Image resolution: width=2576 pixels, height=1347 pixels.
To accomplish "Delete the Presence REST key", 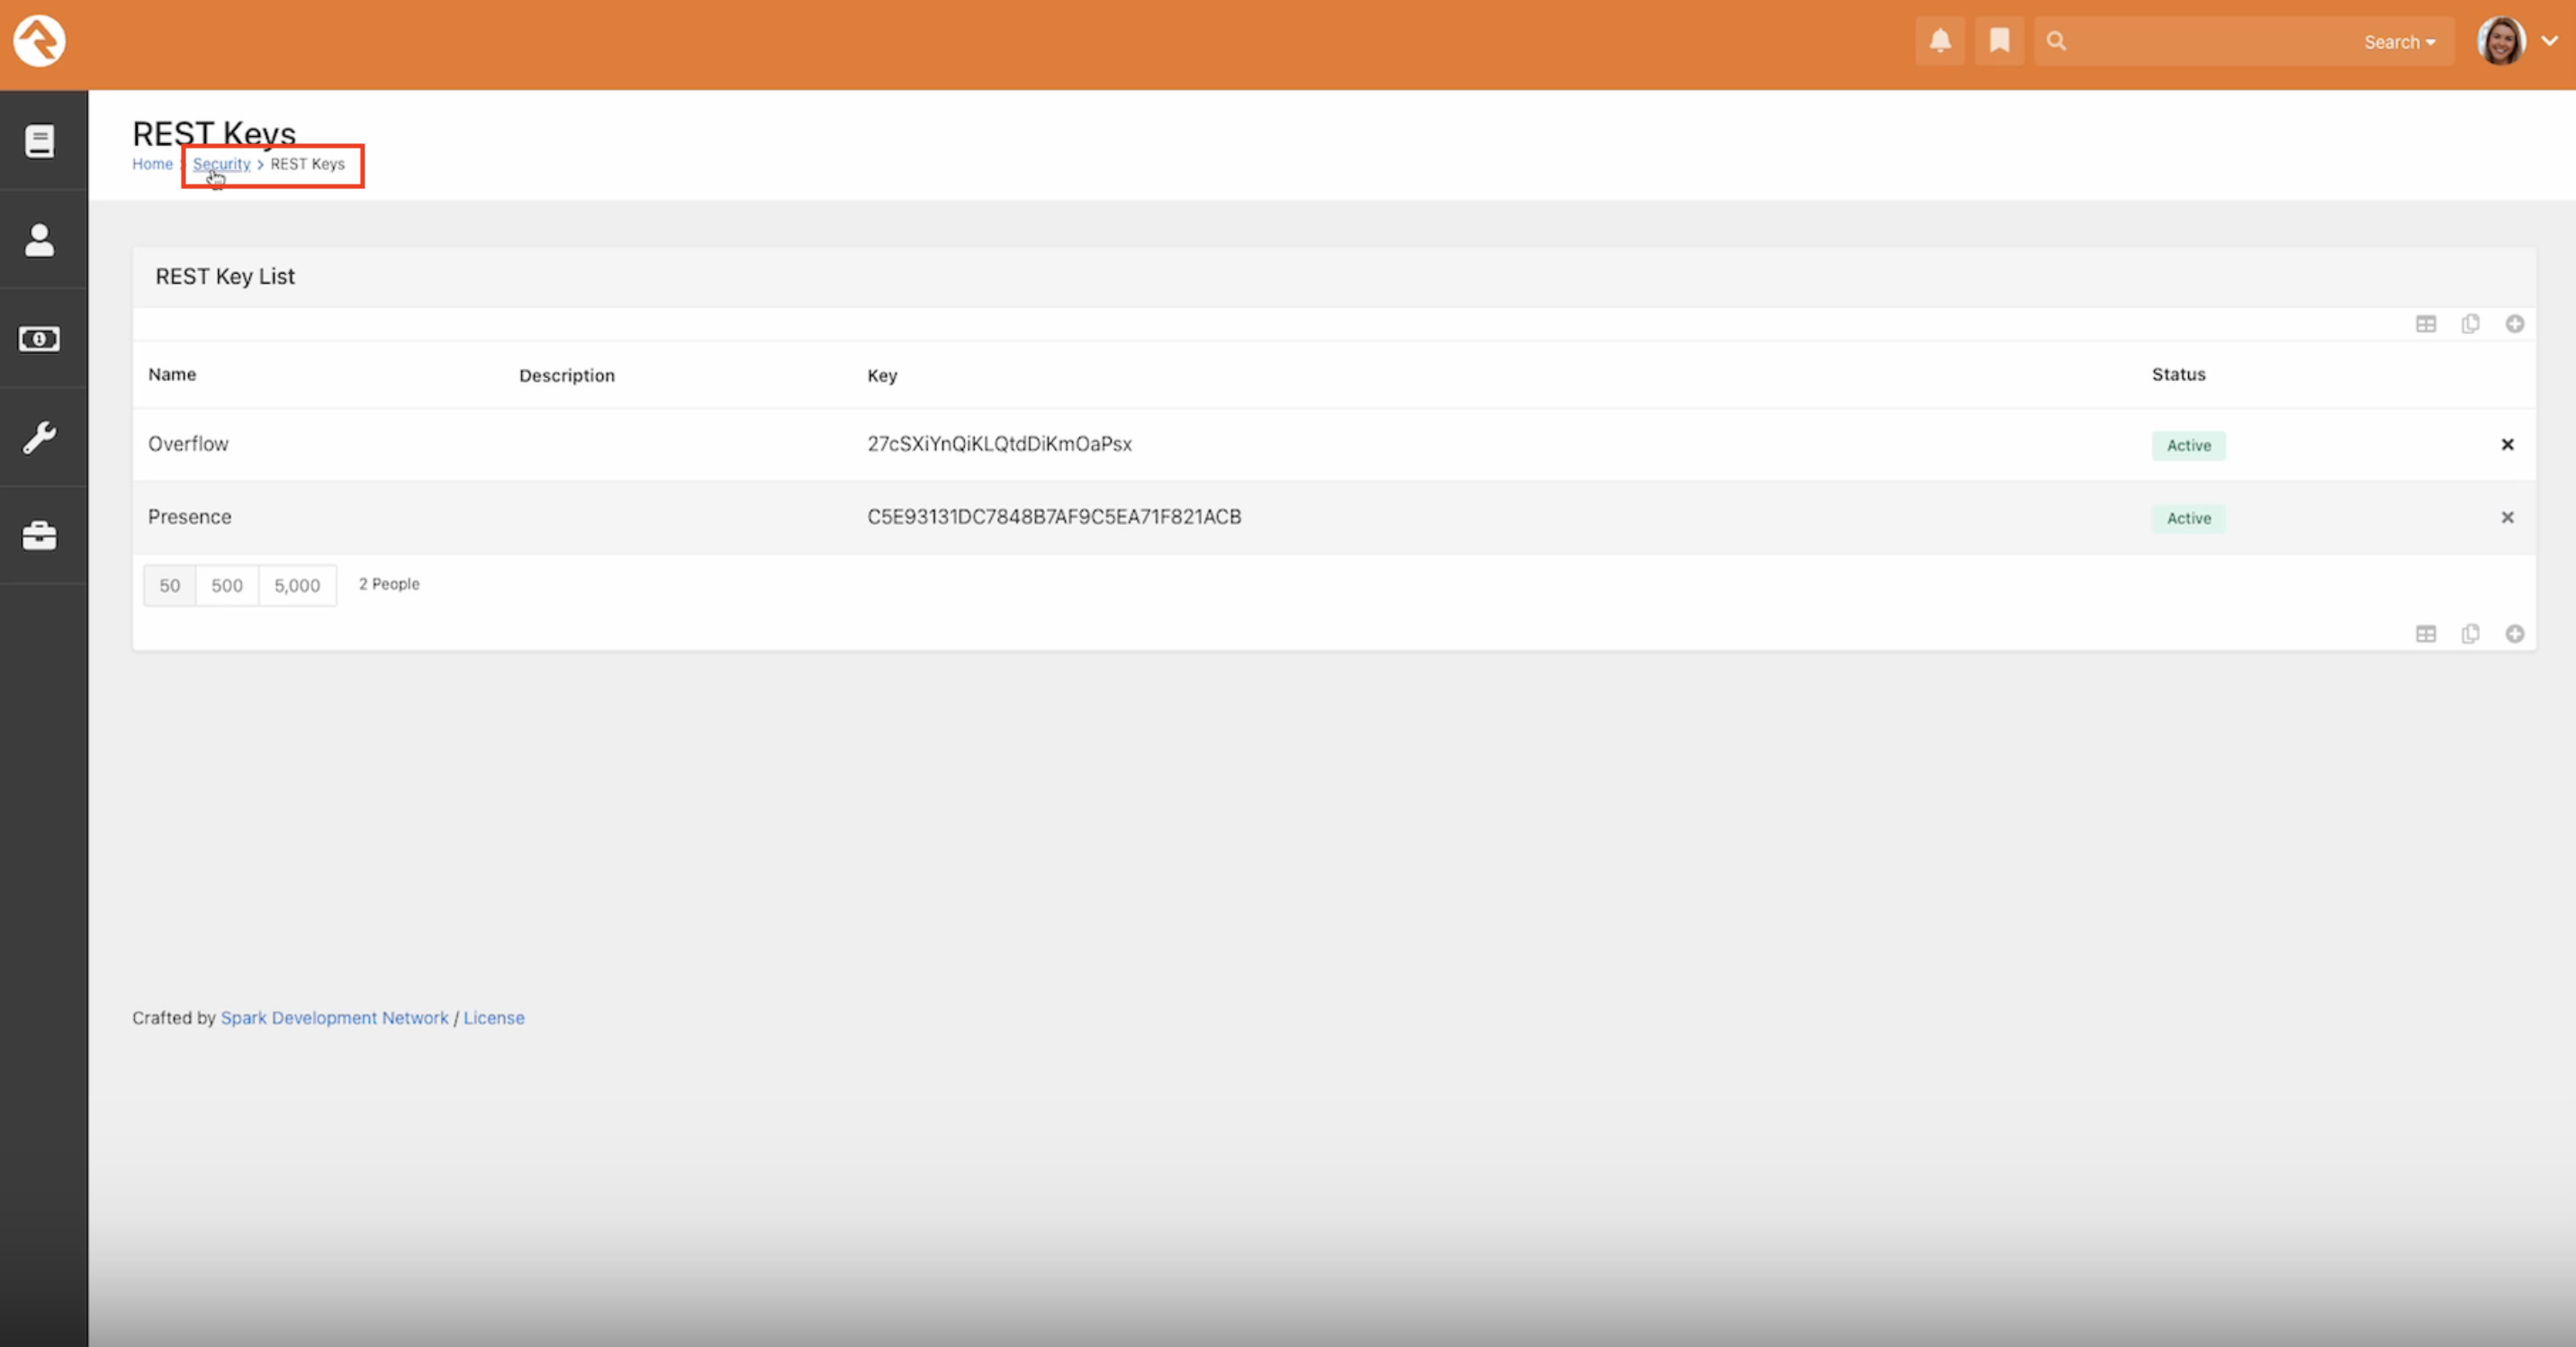I will click(2507, 518).
